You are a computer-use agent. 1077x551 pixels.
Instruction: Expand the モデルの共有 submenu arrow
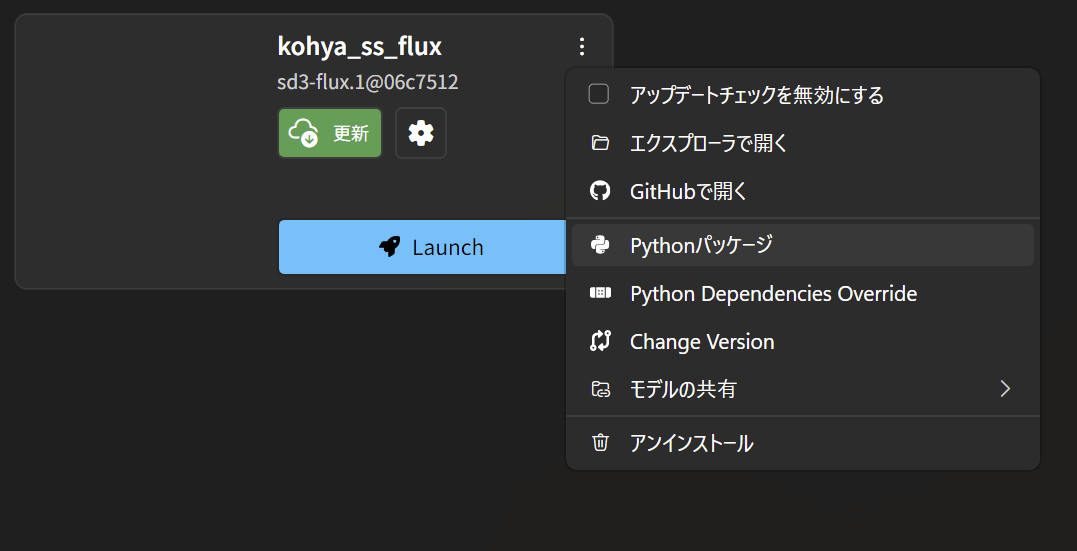tap(1005, 389)
